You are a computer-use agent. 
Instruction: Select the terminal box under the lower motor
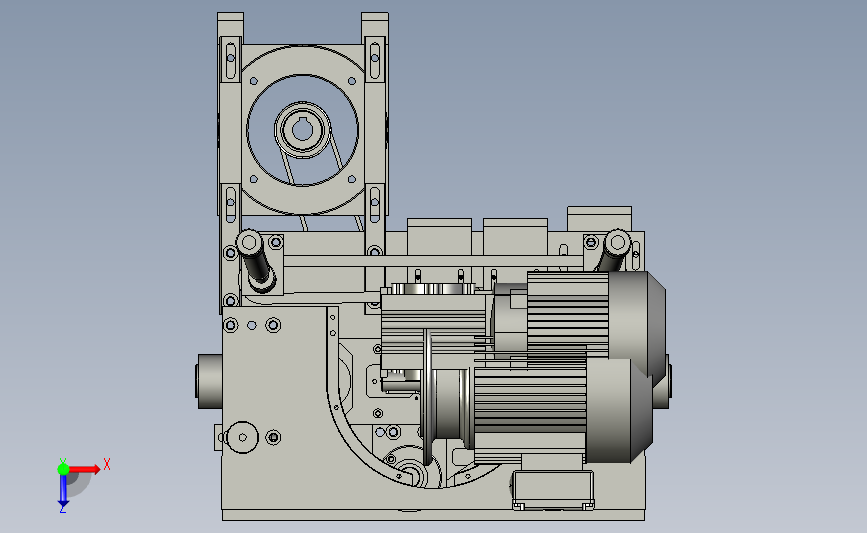pos(552,490)
